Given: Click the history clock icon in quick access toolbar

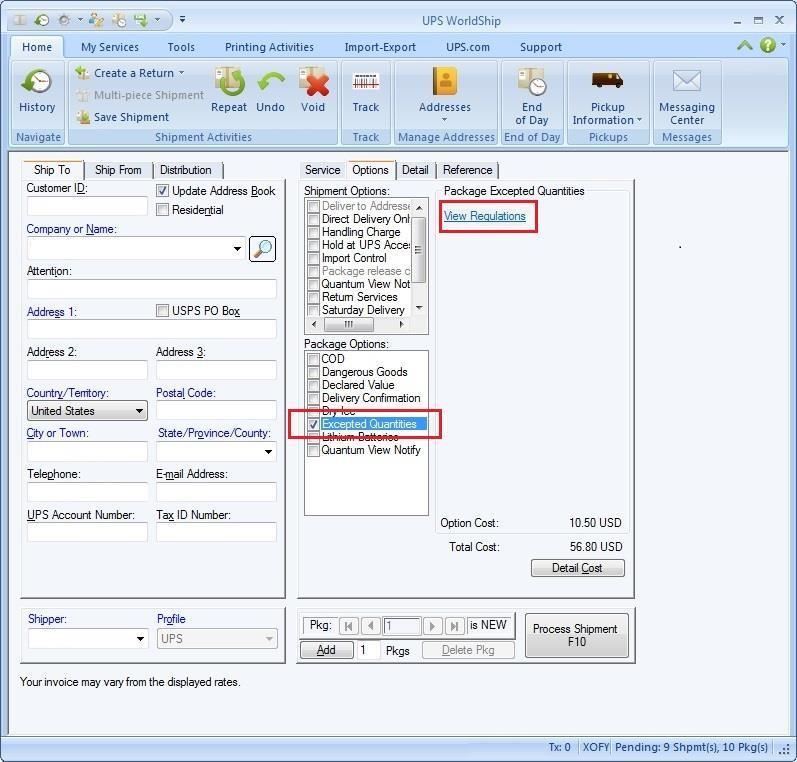Looking at the screenshot, I should (x=42, y=20).
